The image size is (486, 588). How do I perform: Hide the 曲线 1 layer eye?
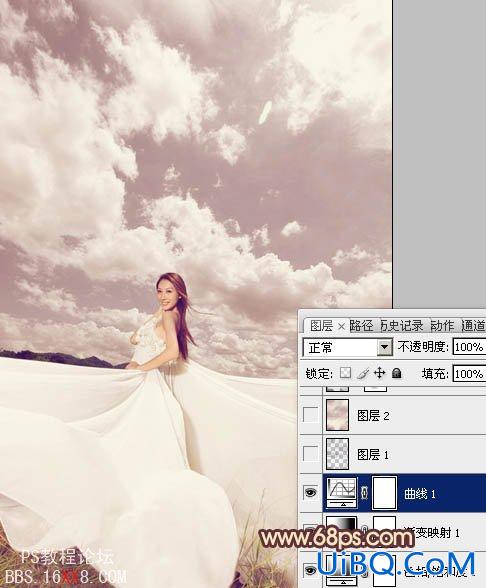point(310,492)
